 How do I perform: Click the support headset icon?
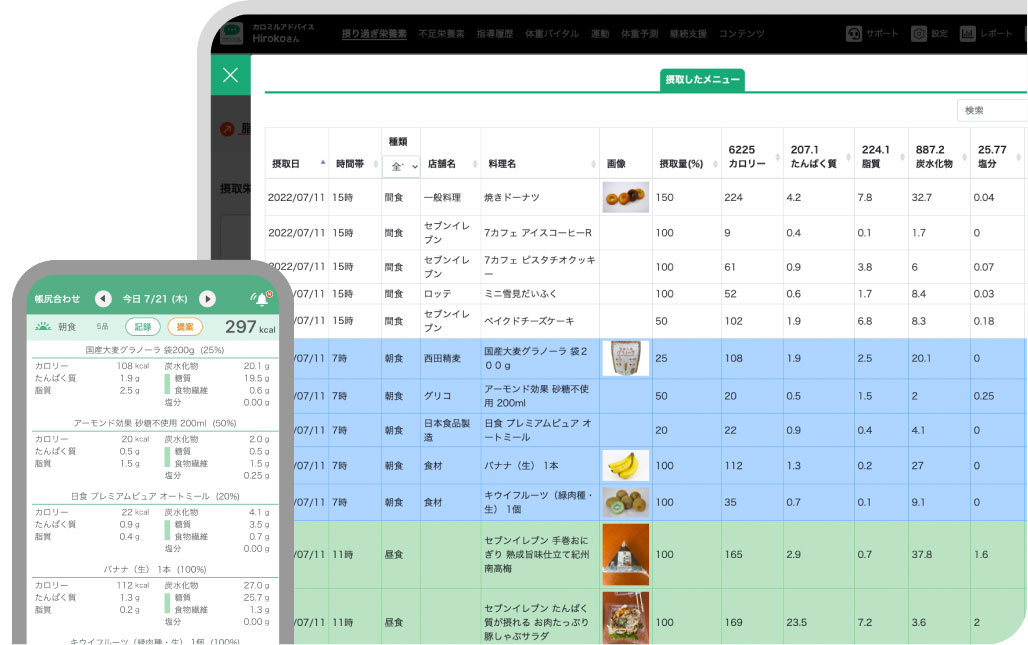(854, 33)
